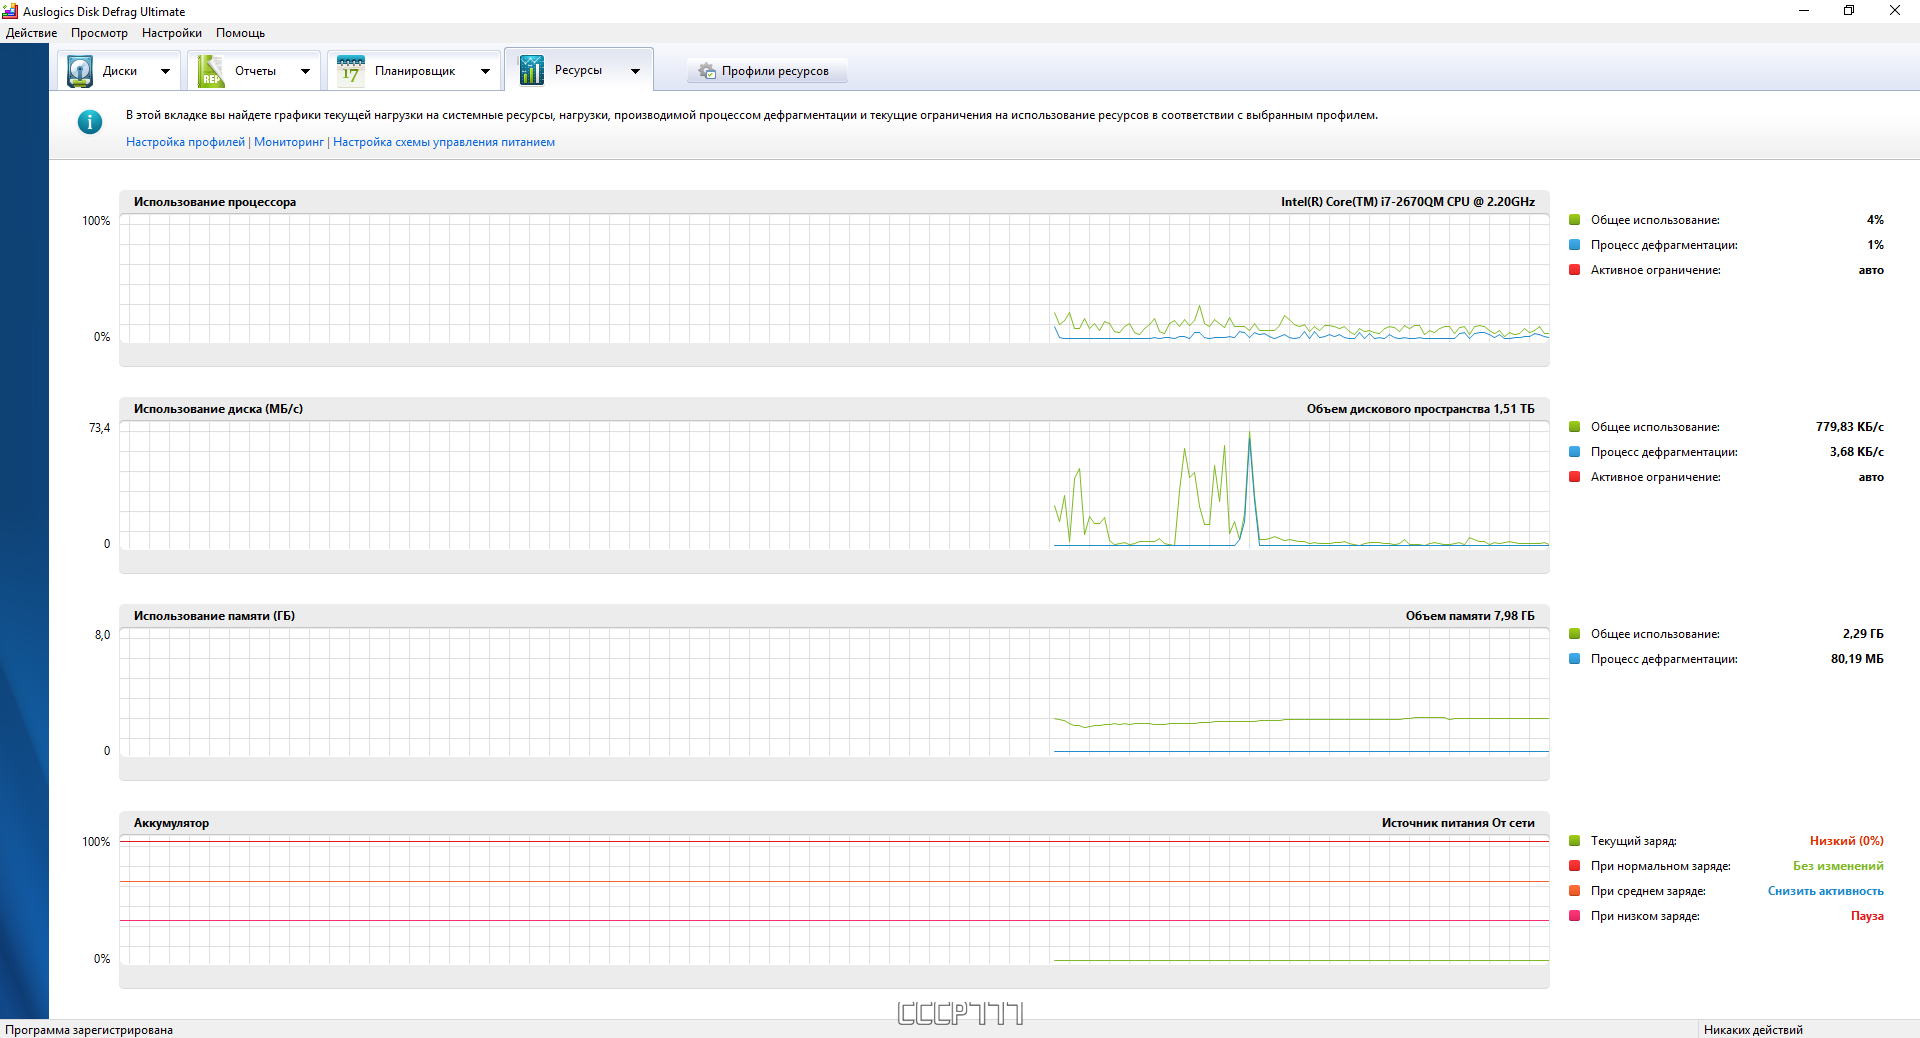The image size is (1920, 1038).
Task: Click the Отчеты report icon
Action: pyautogui.click(x=211, y=71)
